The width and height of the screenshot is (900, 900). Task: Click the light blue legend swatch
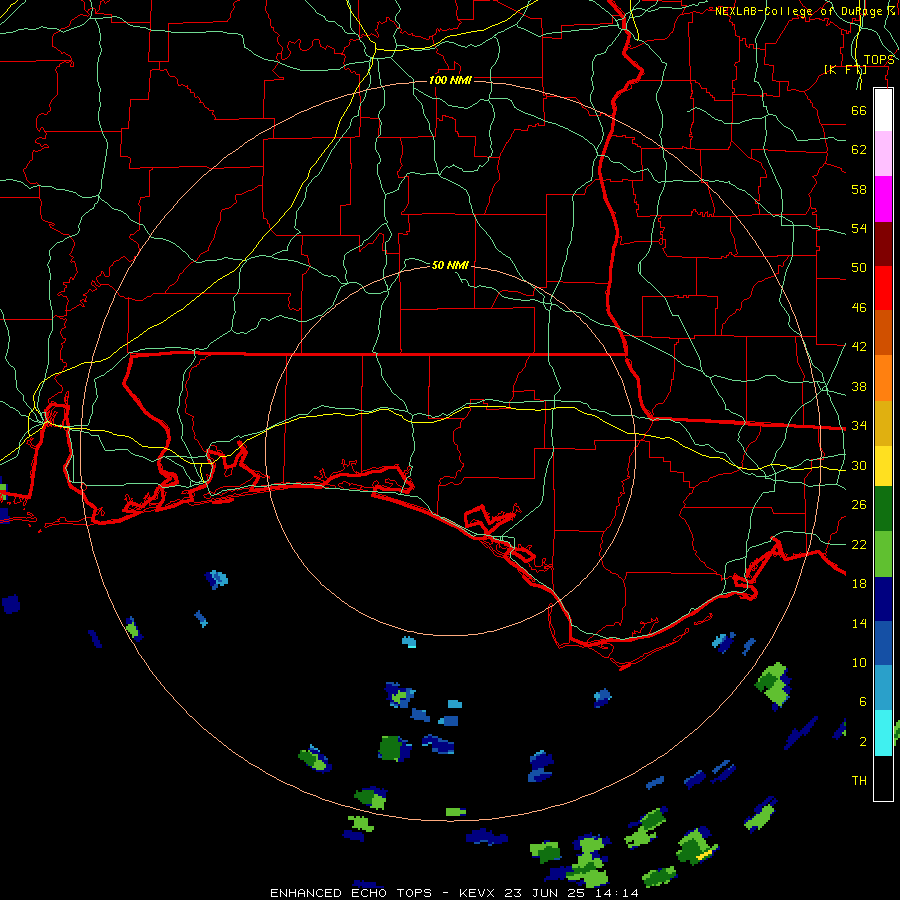tap(883, 688)
